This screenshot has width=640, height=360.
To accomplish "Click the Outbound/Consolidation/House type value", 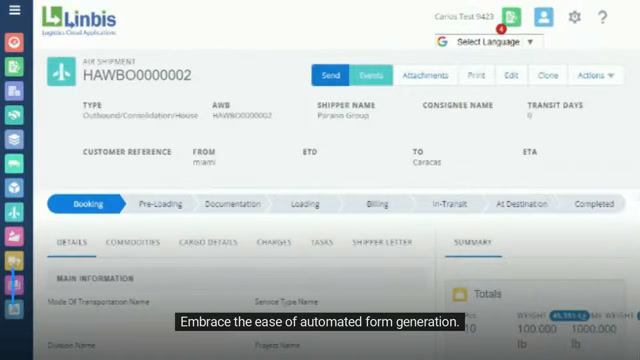I will (x=140, y=116).
